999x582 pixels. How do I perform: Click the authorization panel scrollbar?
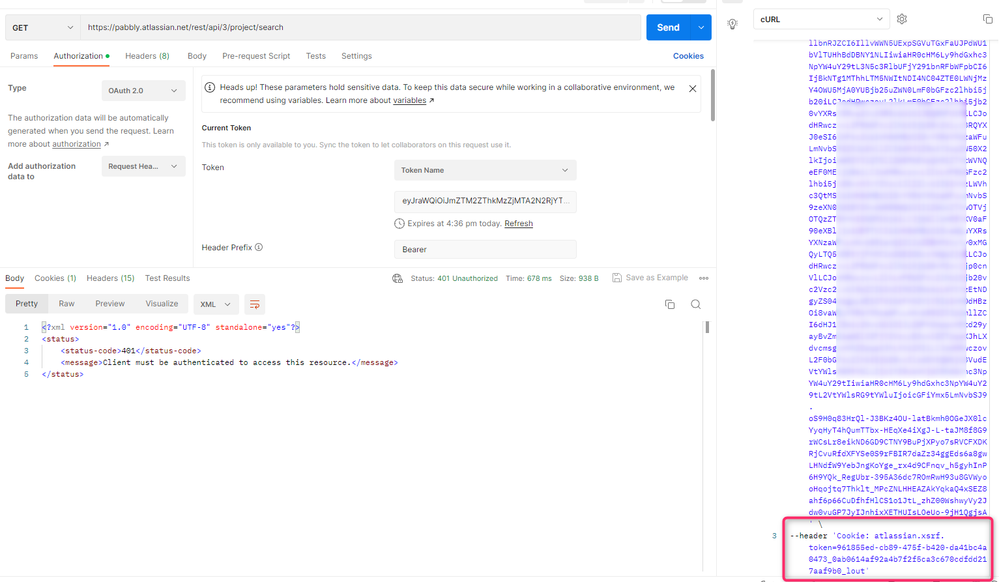tap(712, 95)
